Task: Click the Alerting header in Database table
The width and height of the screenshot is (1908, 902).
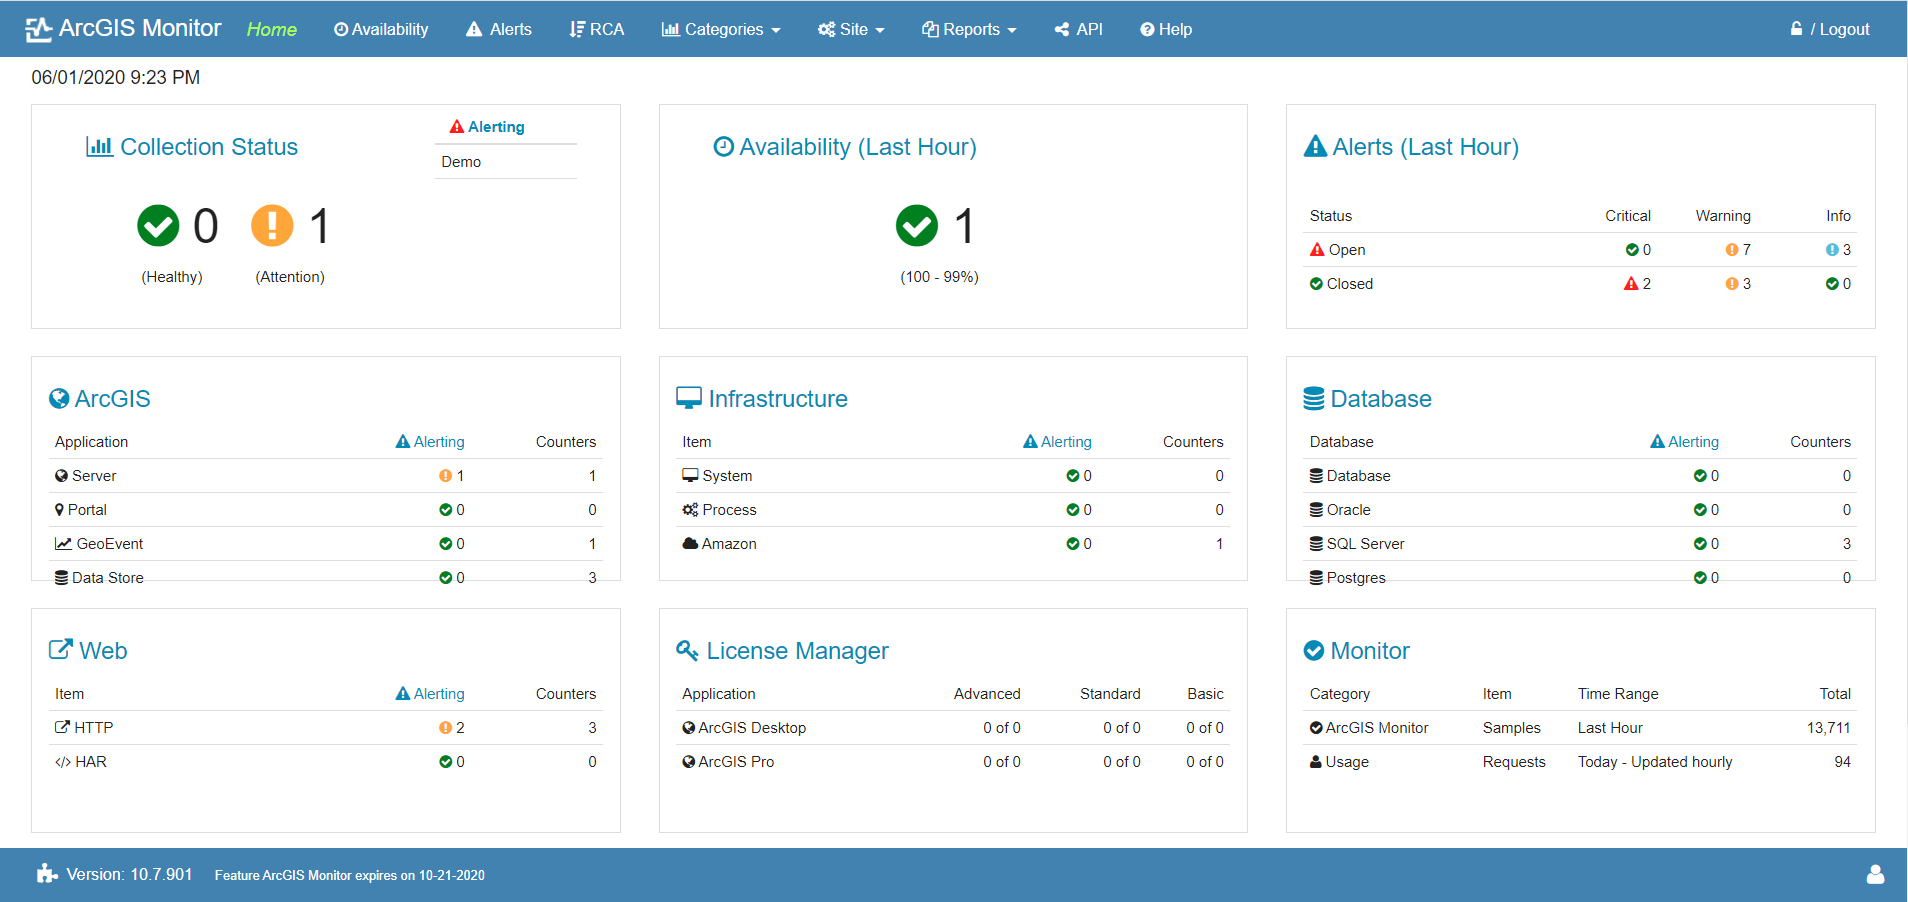Action: point(1685,442)
